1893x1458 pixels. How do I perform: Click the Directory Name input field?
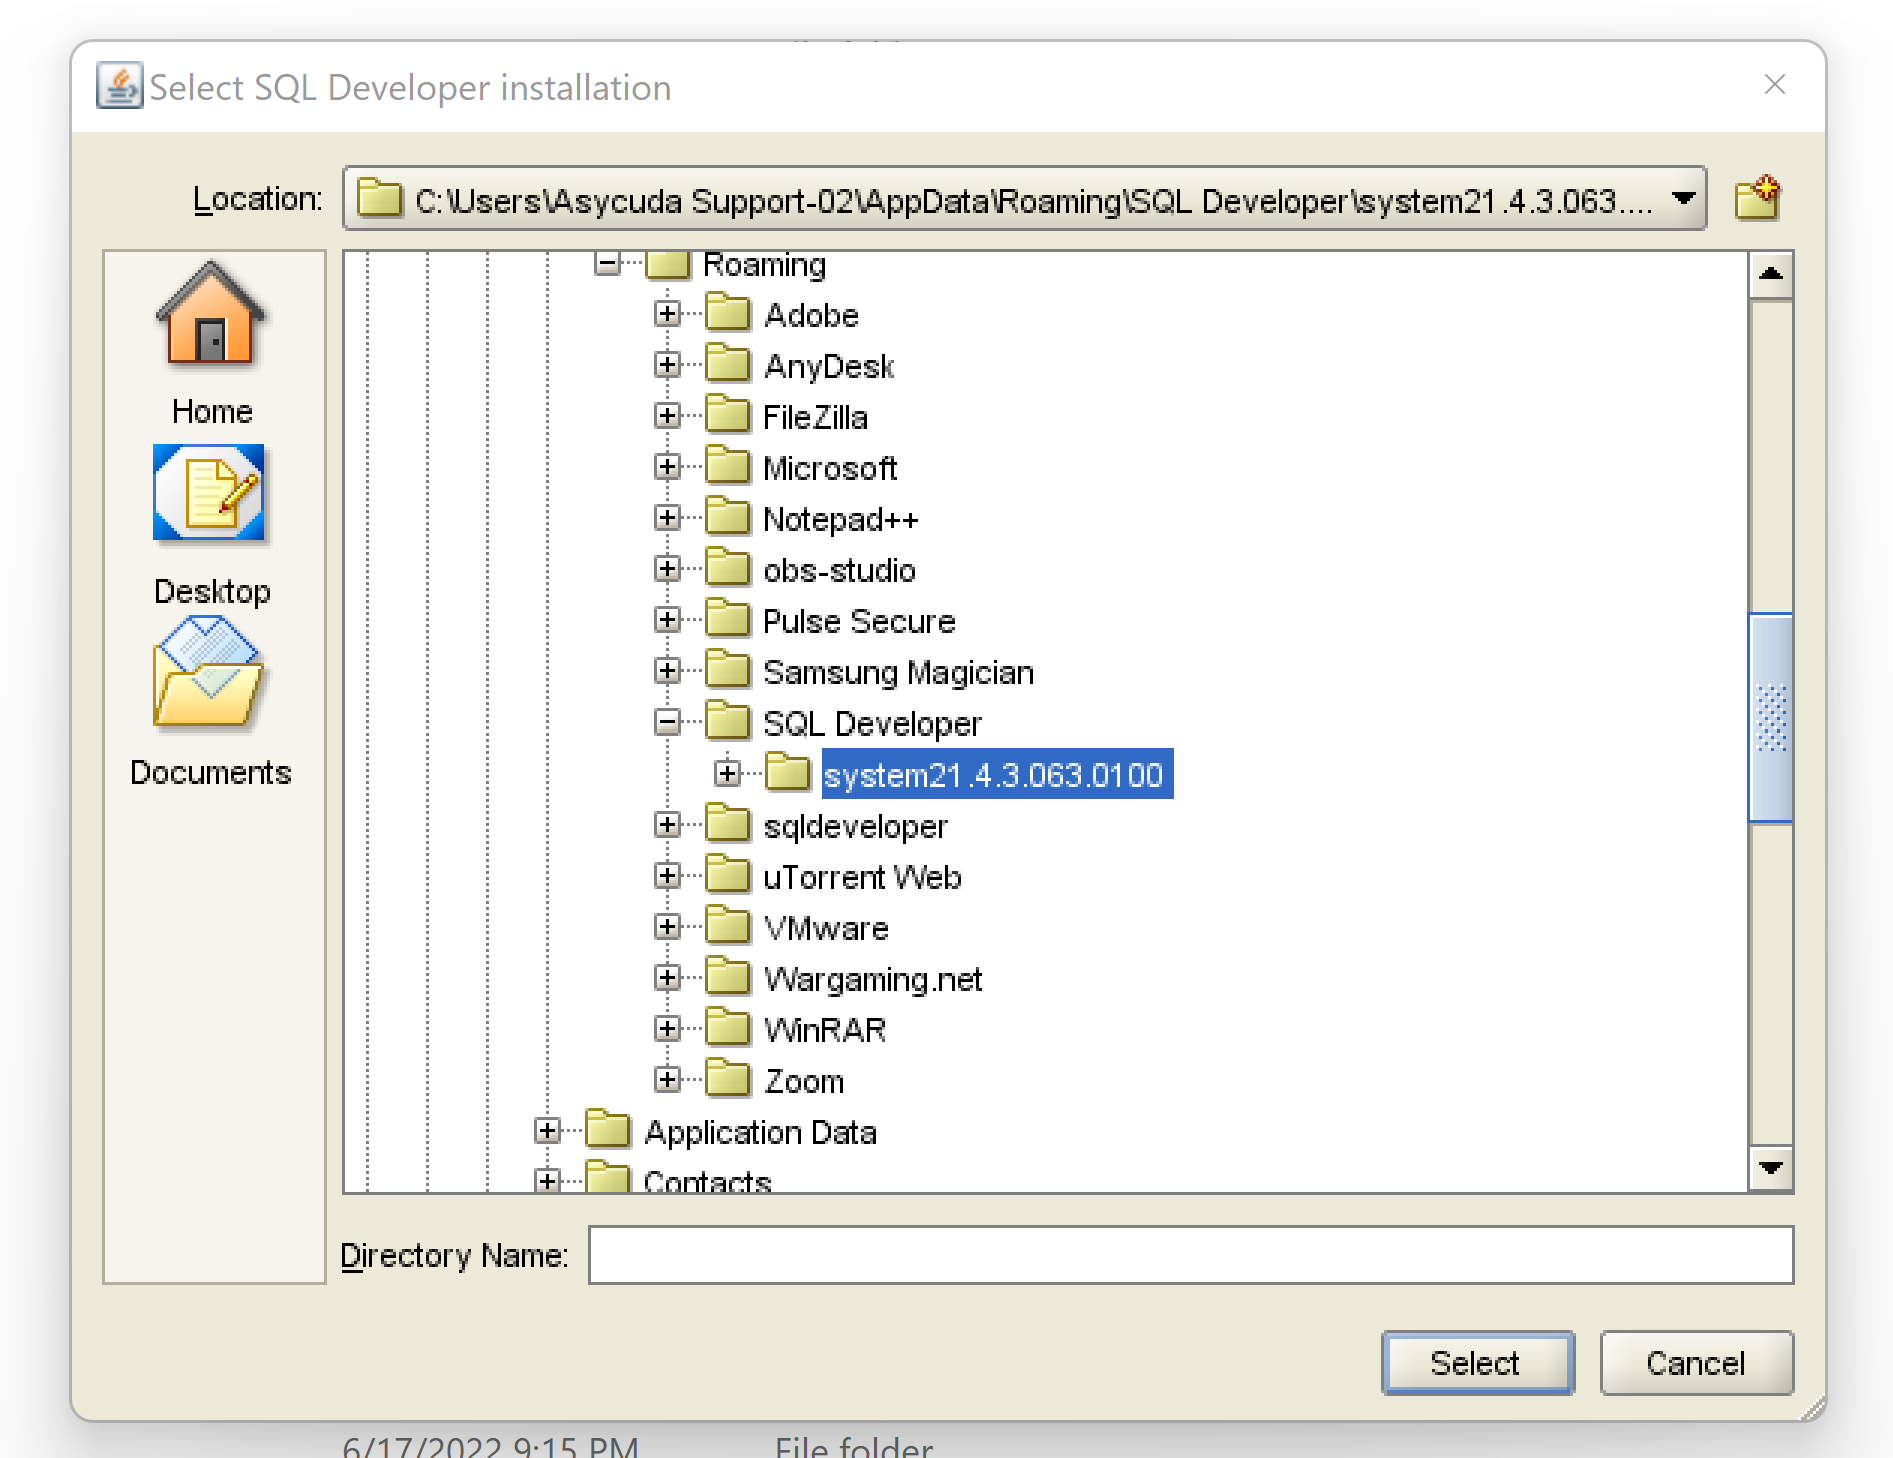(x=1190, y=1254)
